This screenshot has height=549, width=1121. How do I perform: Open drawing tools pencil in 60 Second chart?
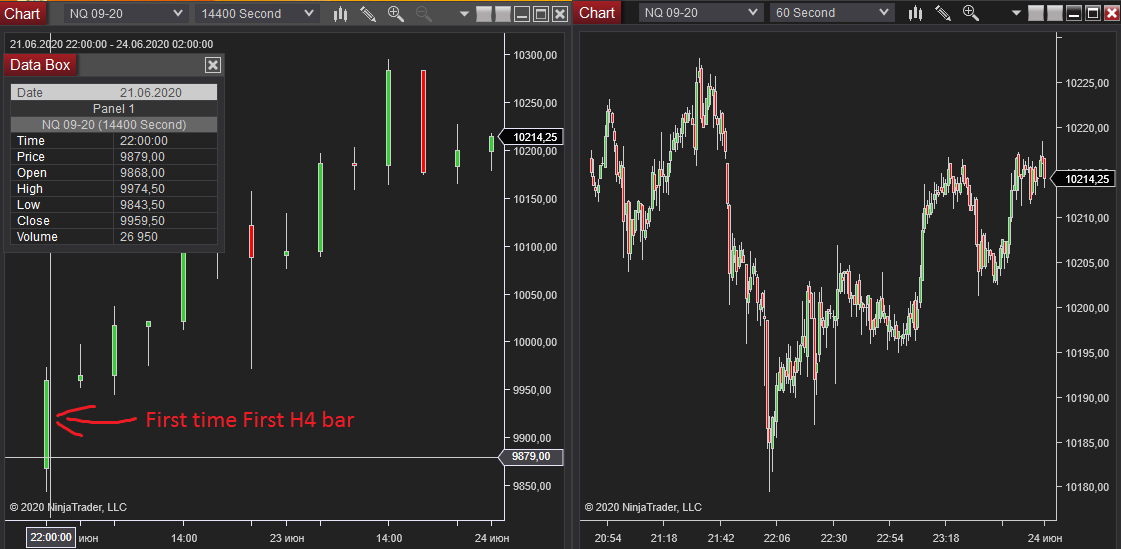943,13
